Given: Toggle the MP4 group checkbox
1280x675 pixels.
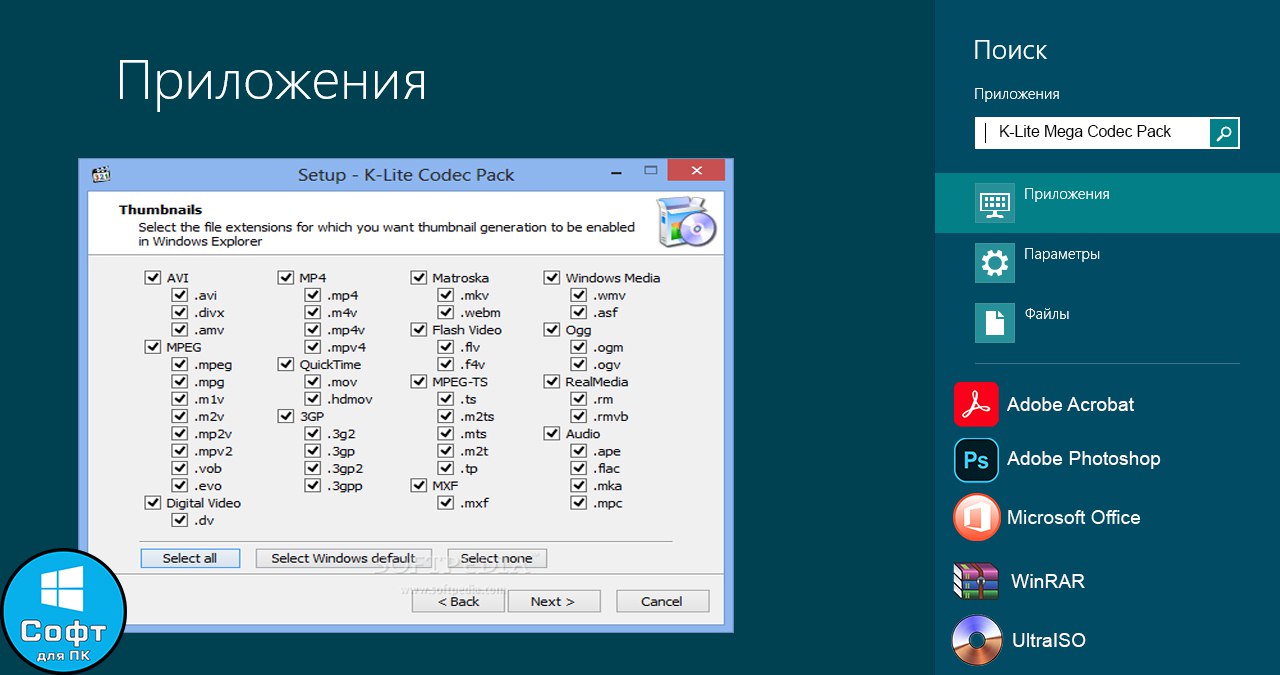Looking at the screenshot, I should point(286,278).
